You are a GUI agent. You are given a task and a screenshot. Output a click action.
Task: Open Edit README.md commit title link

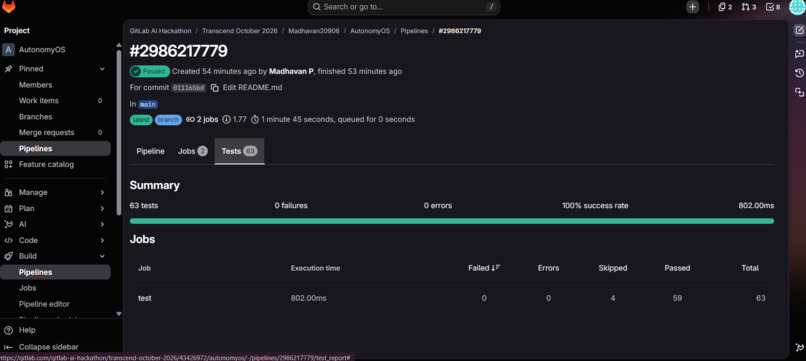point(252,87)
